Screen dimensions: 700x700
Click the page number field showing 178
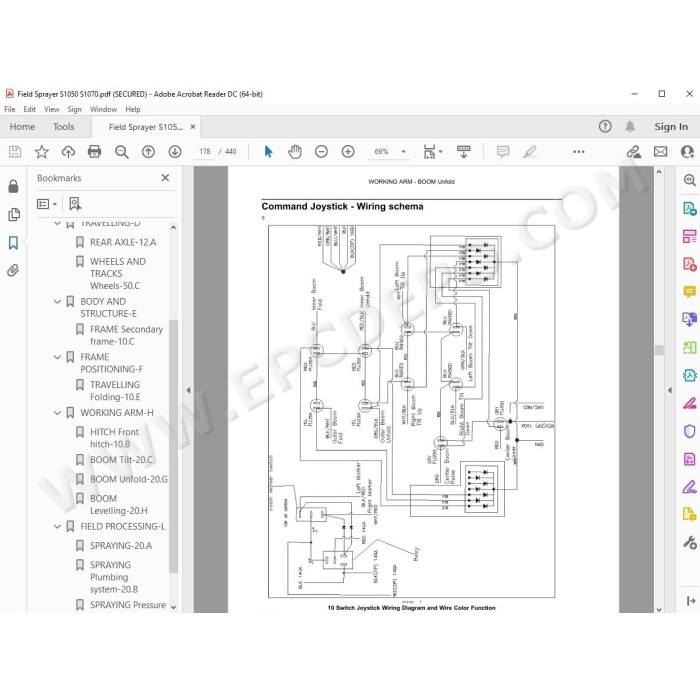coord(205,152)
